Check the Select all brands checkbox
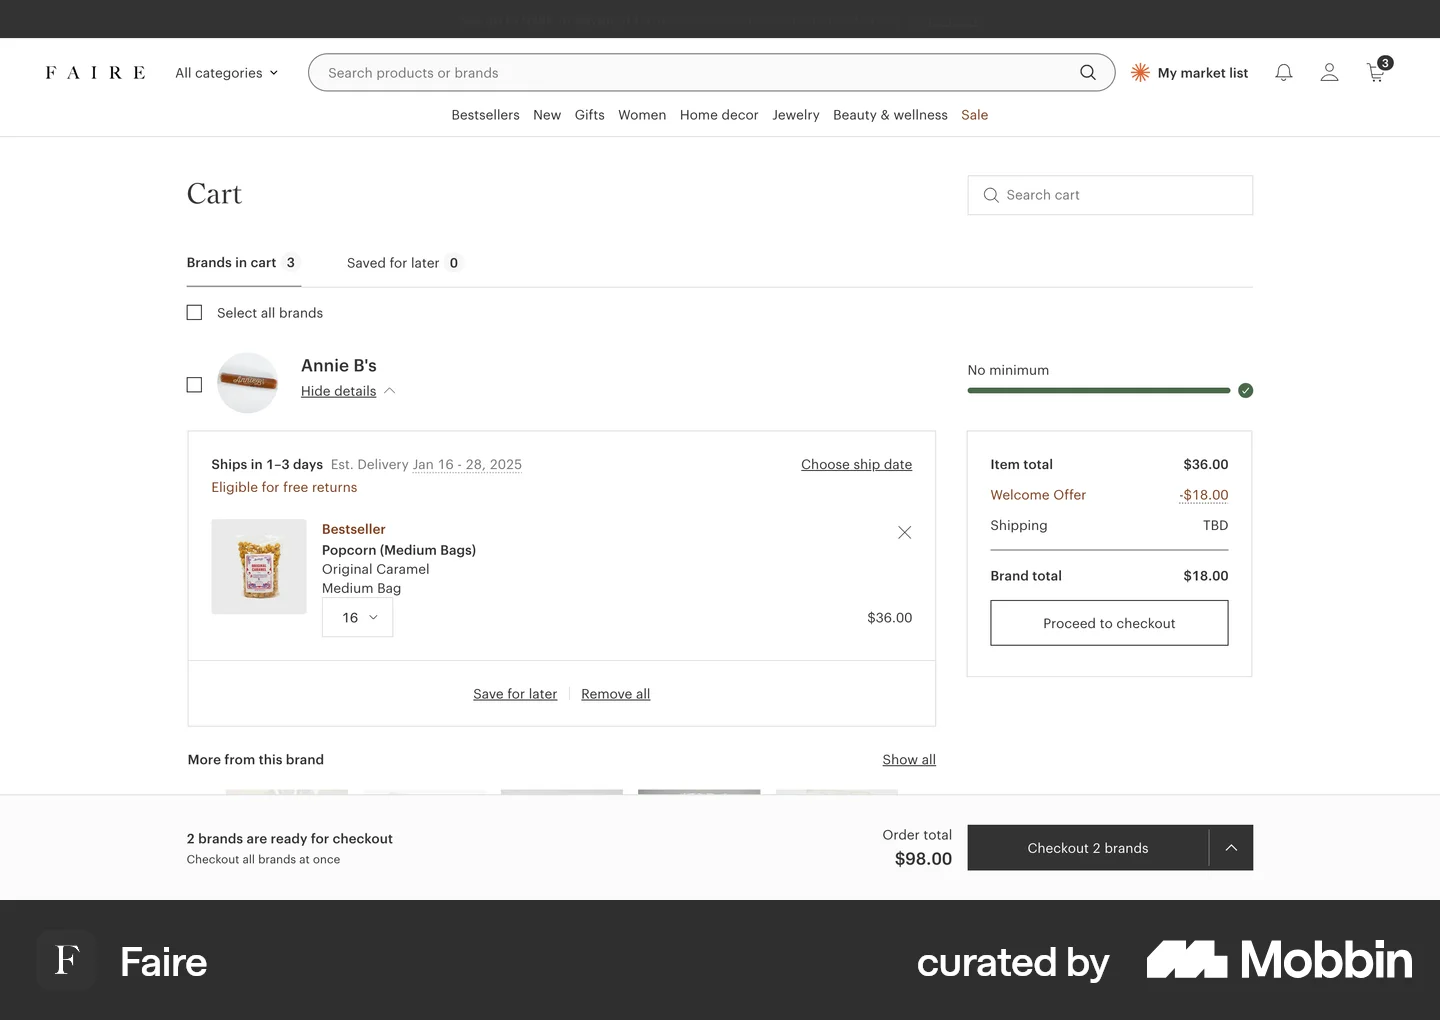The height and width of the screenshot is (1020, 1440). point(194,313)
